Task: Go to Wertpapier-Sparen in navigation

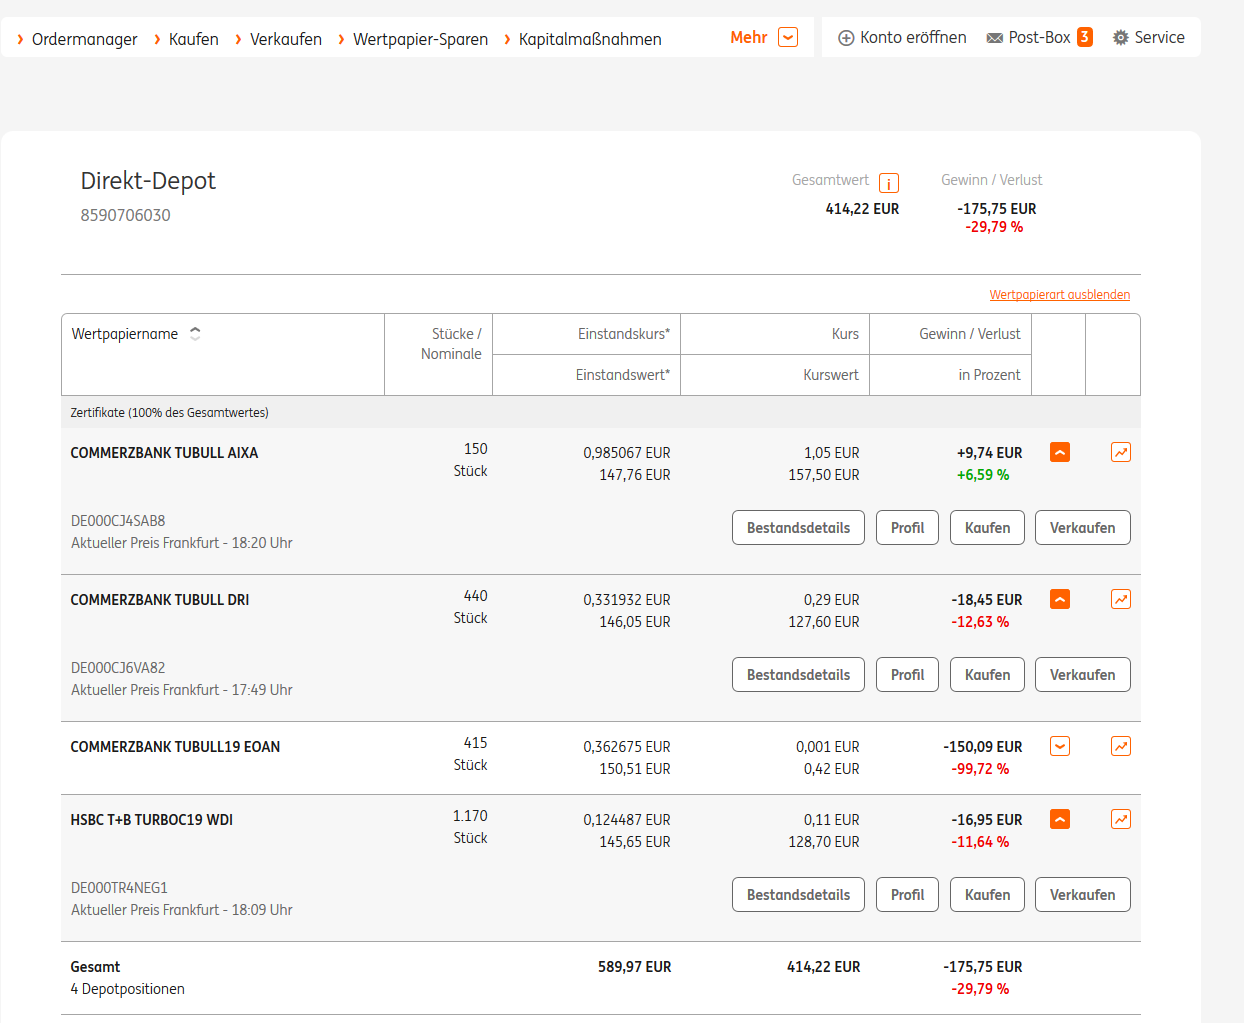Action: pyautogui.click(x=420, y=39)
